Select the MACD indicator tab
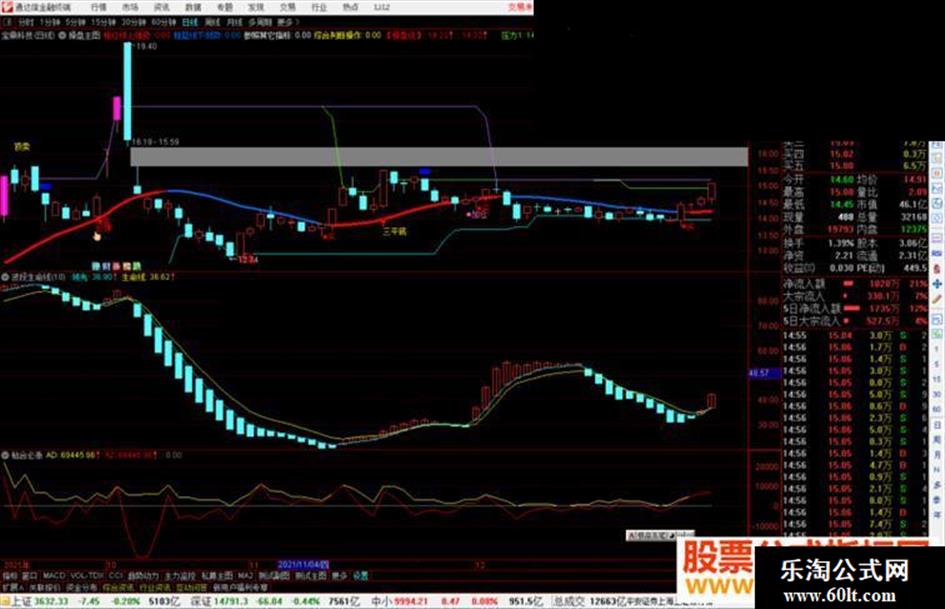Screen dimensions: 945x609 coord(54,576)
